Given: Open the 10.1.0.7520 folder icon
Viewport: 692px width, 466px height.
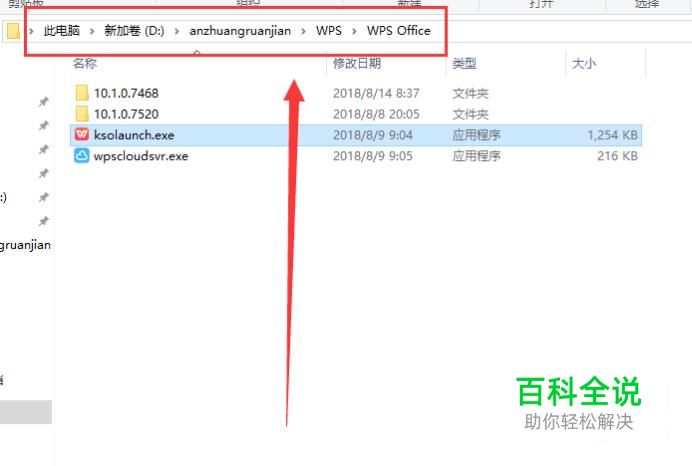Looking at the screenshot, I should click(x=82, y=113).
